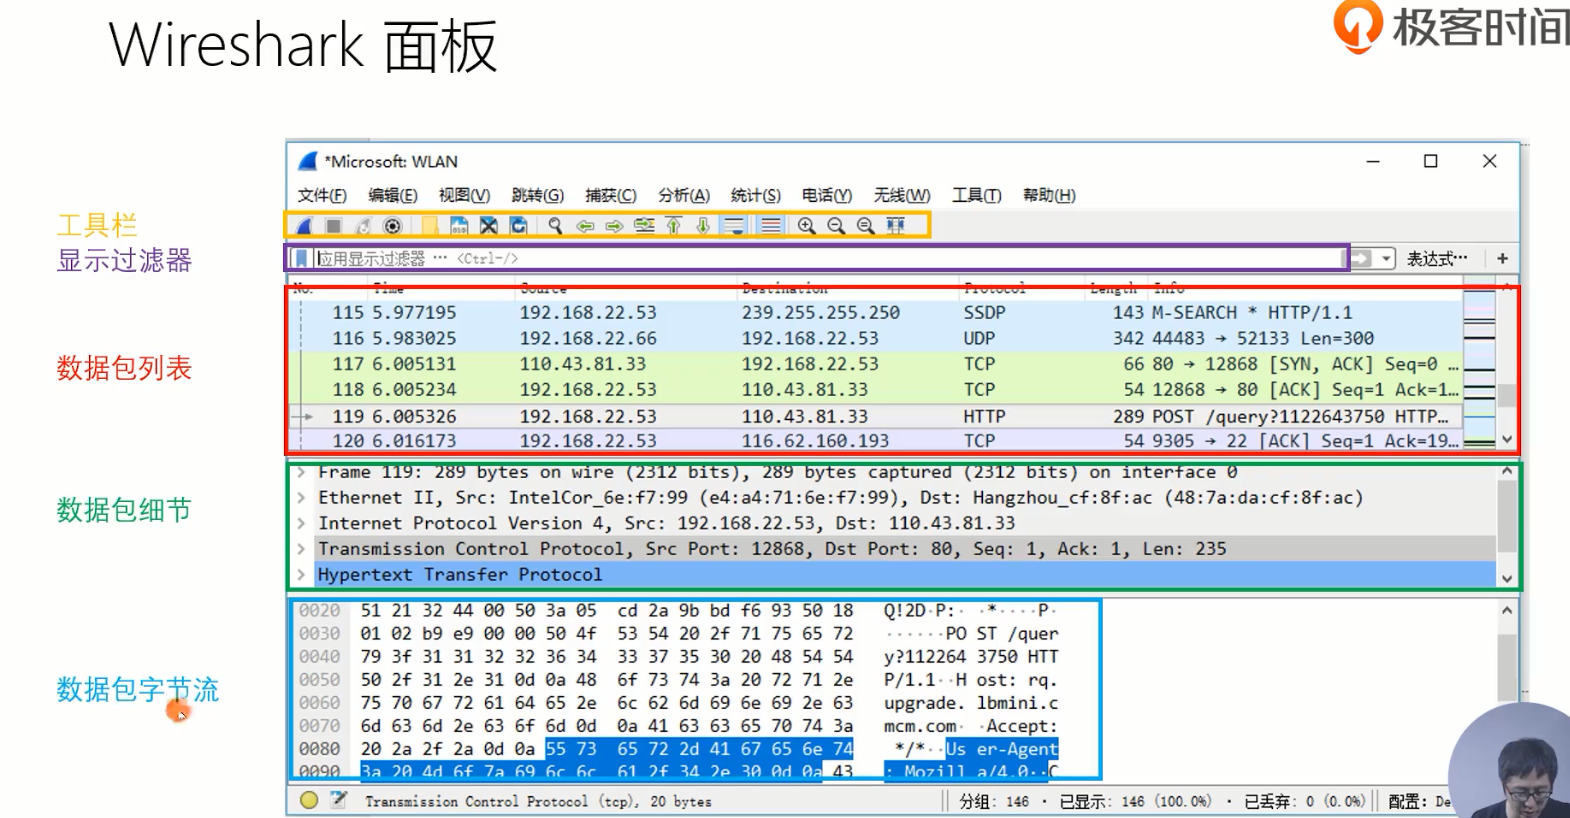Jump to the first packet

pyautogui.click(x=674, y=226)
